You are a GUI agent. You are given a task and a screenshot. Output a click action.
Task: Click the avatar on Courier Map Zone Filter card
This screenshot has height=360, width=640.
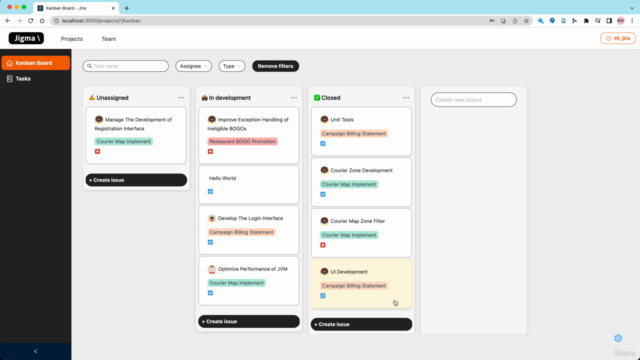point(324,221)
